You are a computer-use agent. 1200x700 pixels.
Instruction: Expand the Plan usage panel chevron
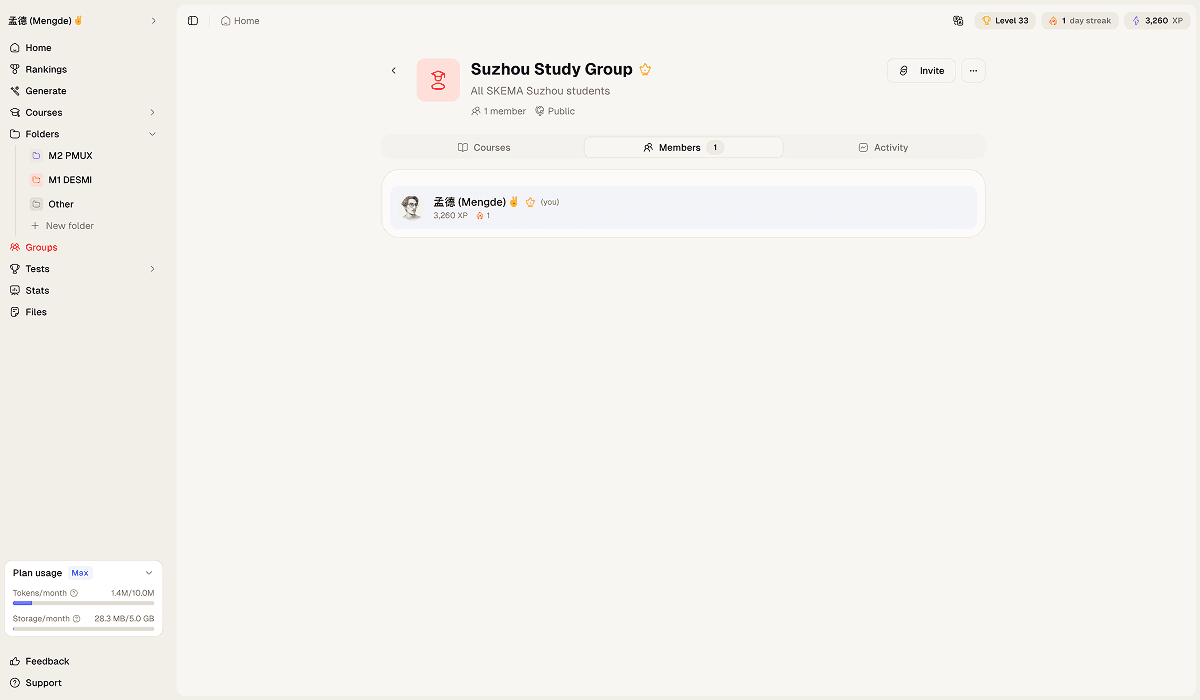tap(149, 572)
